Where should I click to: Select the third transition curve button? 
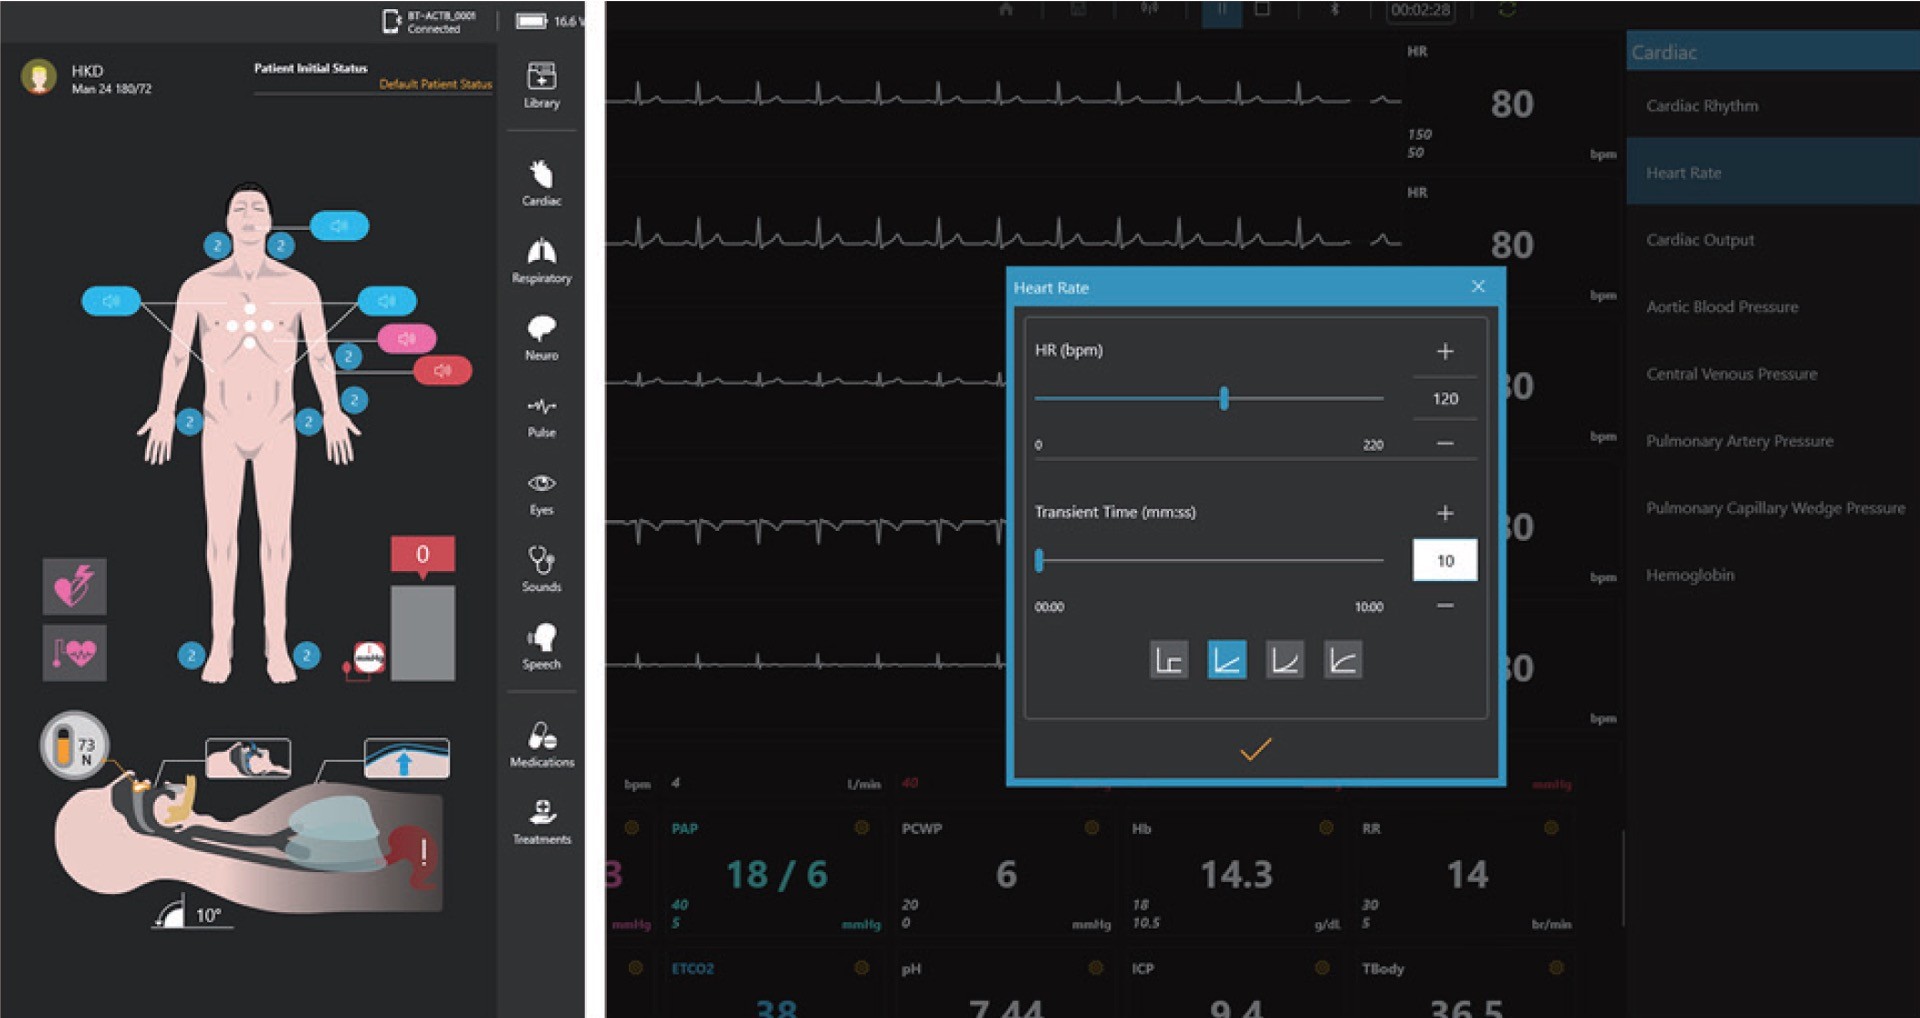1285,660
